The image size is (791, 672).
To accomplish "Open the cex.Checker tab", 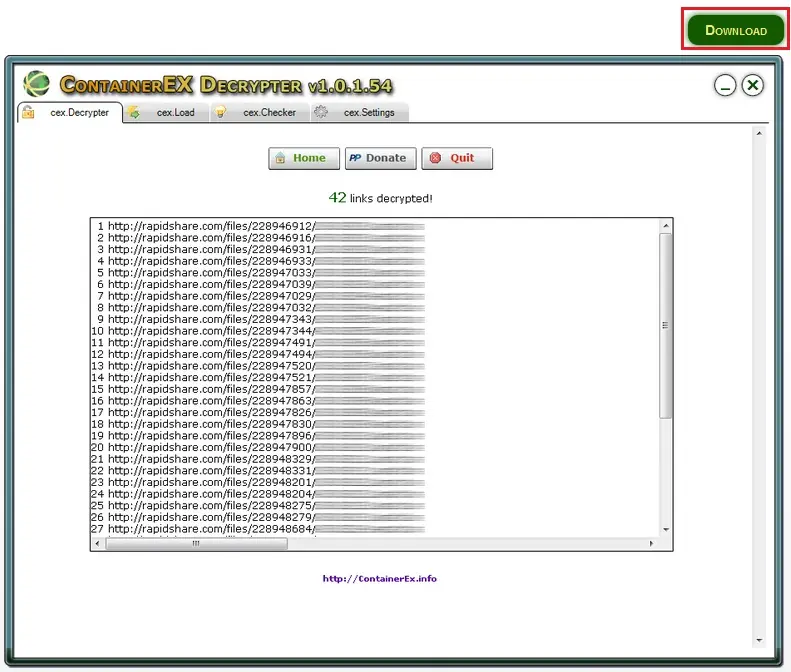I will click(x=260, y=112).
